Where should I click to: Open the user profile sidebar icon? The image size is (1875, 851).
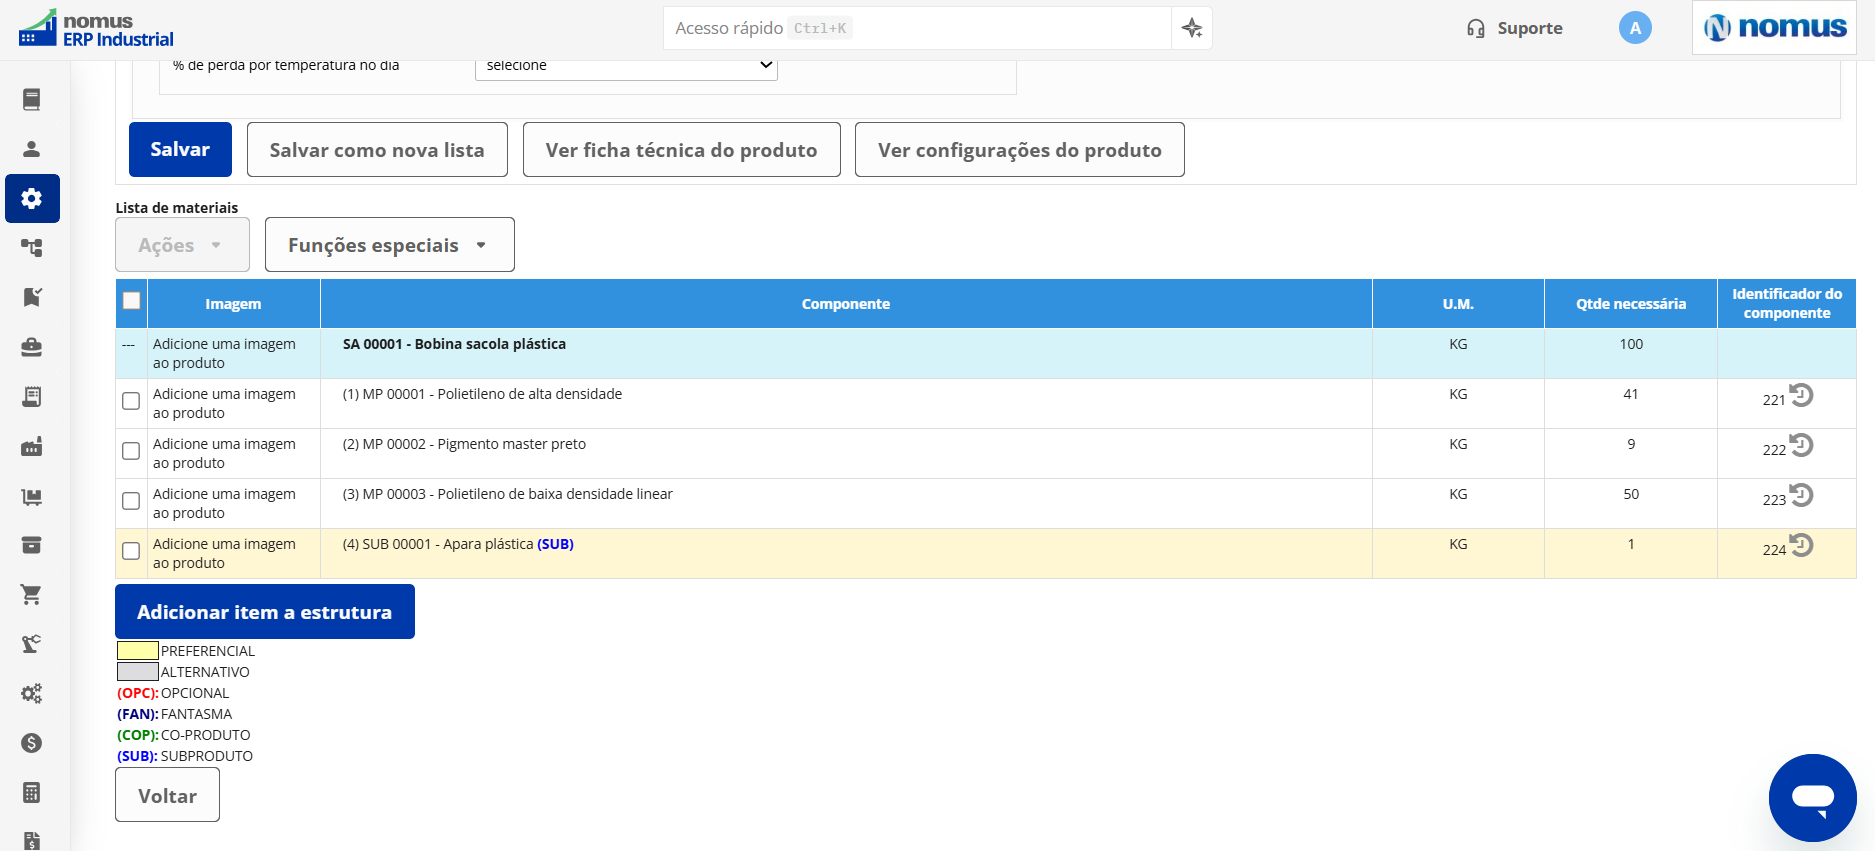tap(32, 149)
